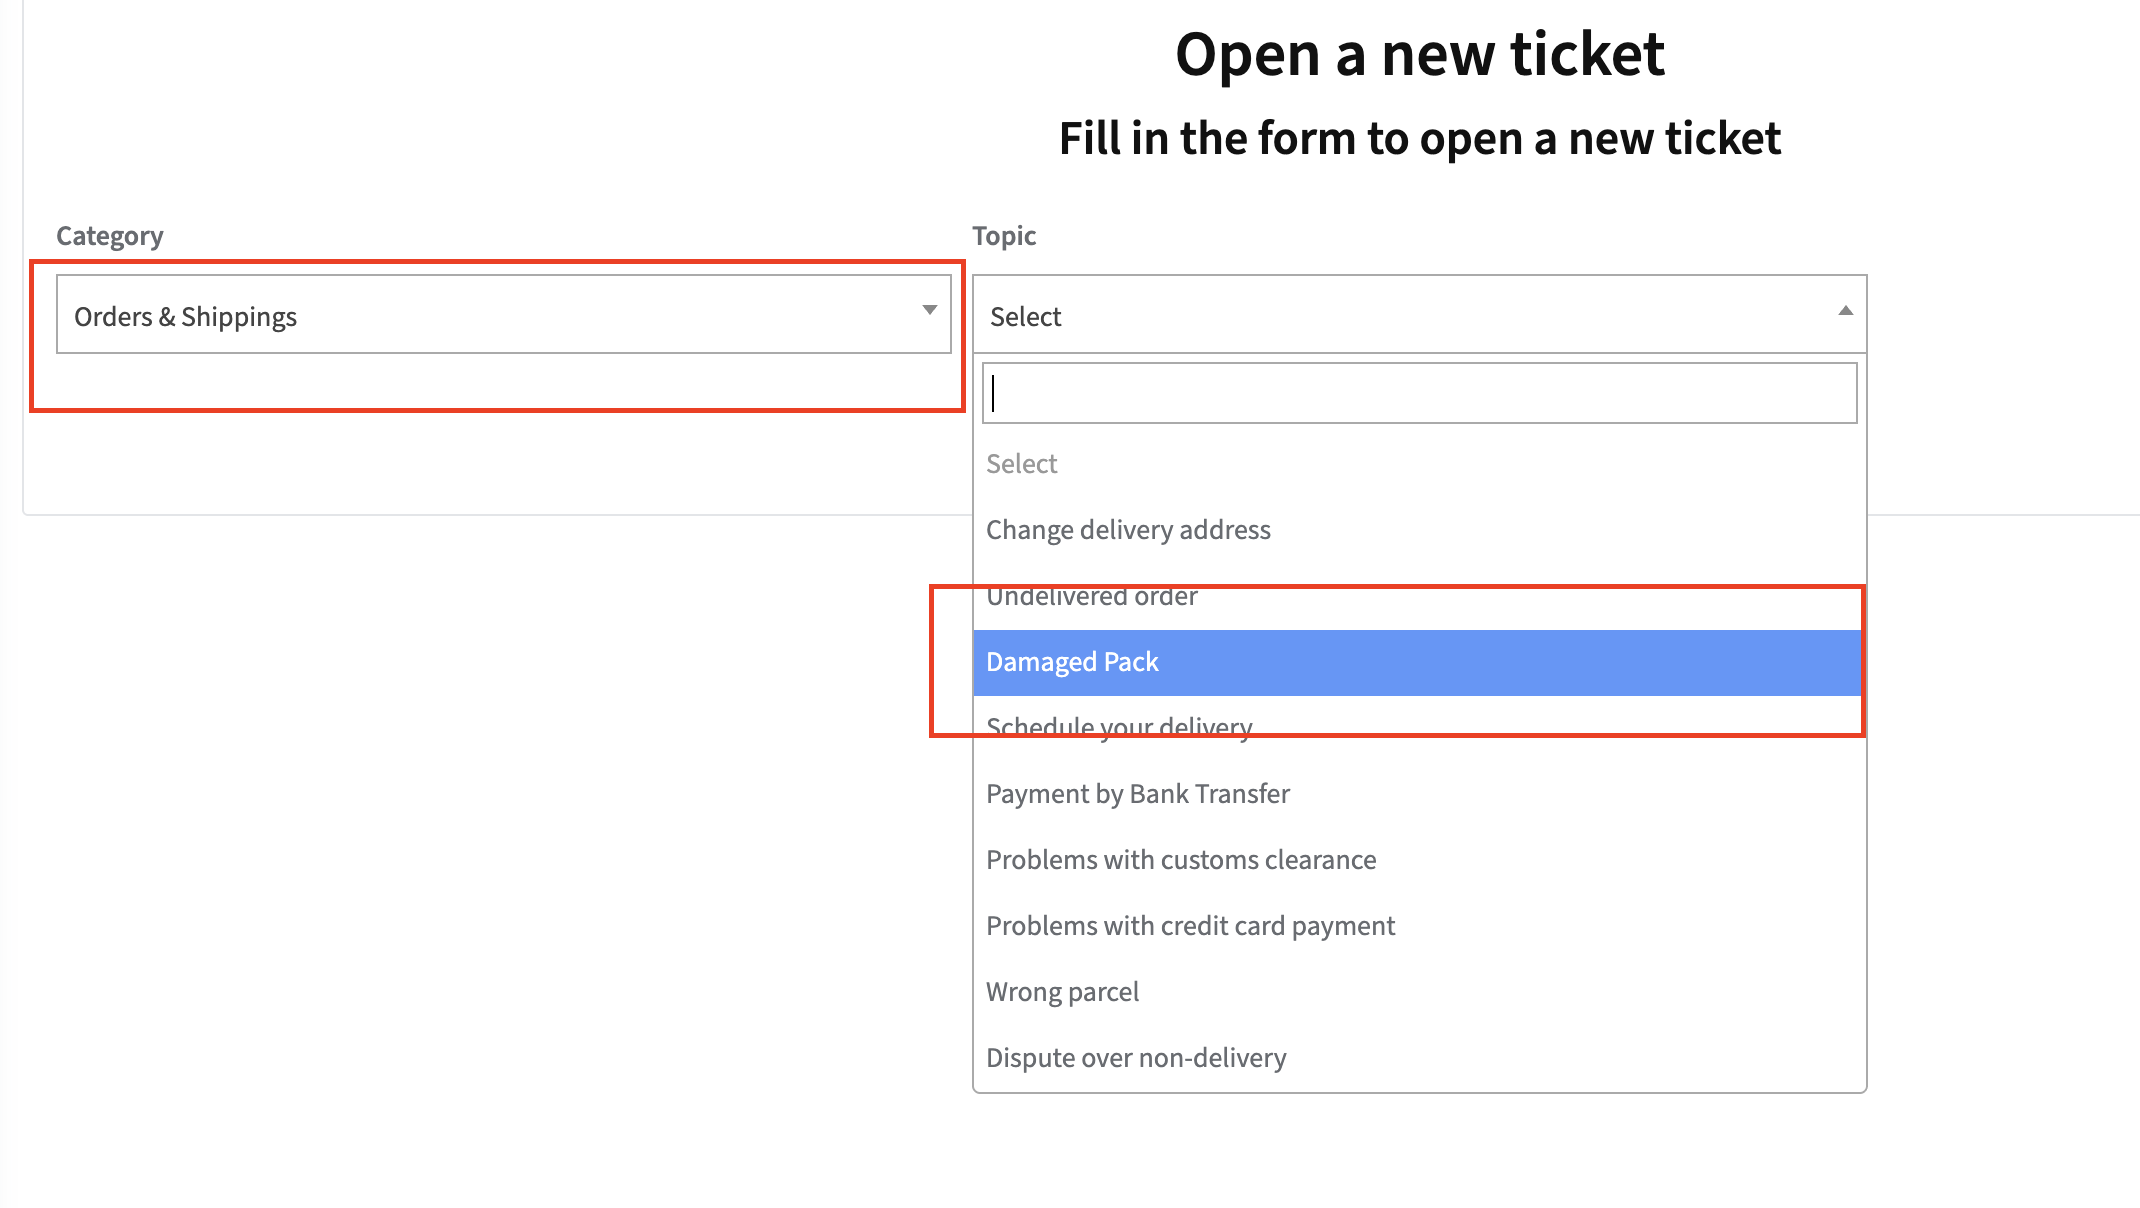Screen dimensions: 2140x1208
Task: Choose Dispute over non-delivery option
Action: 1136,1058
